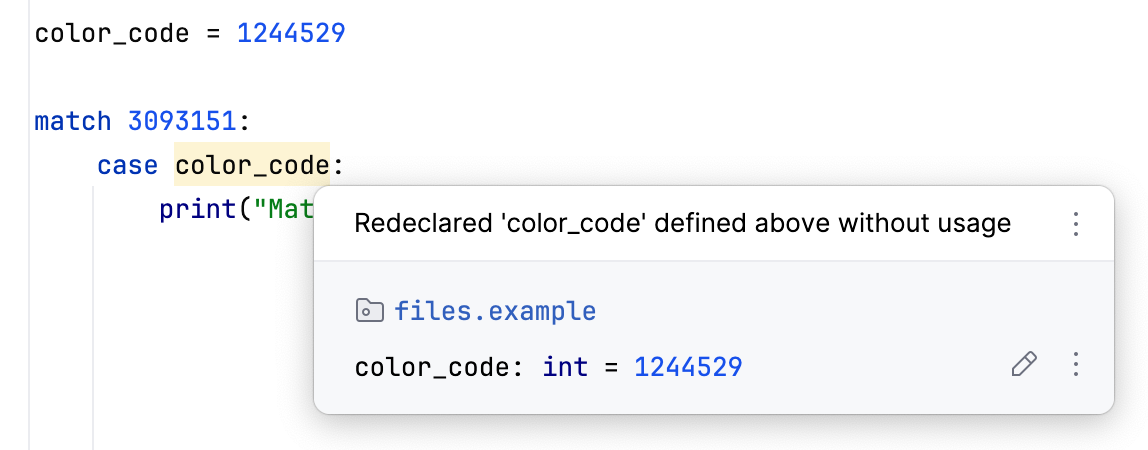Click the match keyword
Viewport: 1148px width, 450px height.
coord(73,122)
